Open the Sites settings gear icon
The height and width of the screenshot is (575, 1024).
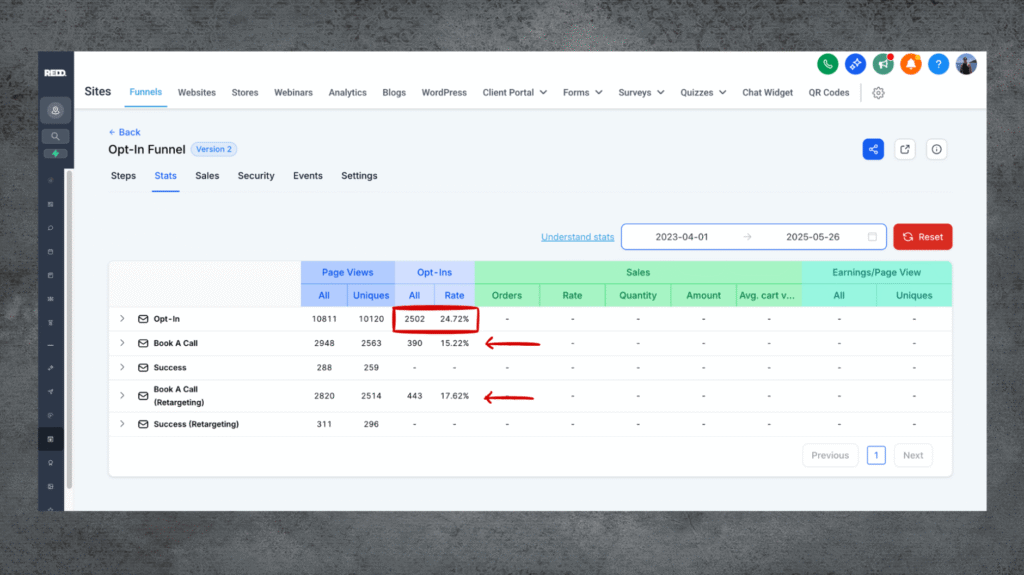coord(878,93)
